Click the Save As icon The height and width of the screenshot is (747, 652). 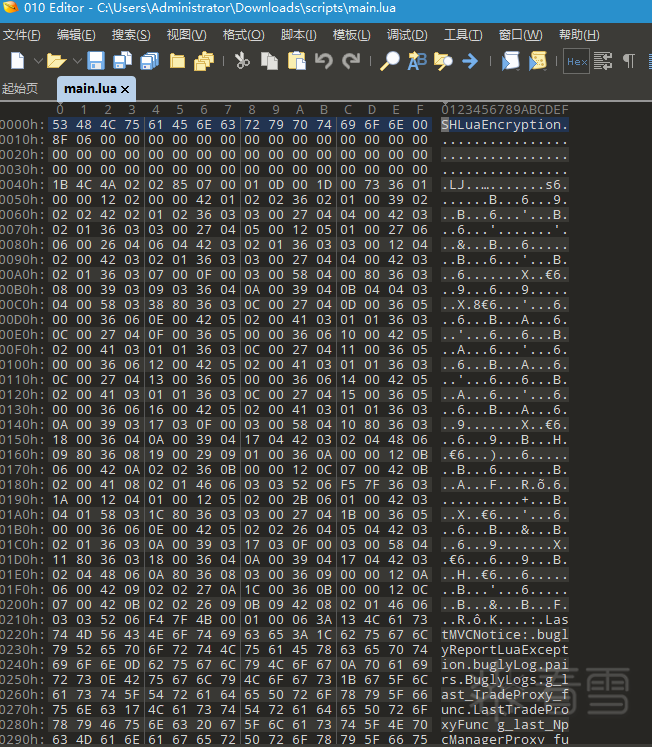pyautogui.click(x=123, y=61)
